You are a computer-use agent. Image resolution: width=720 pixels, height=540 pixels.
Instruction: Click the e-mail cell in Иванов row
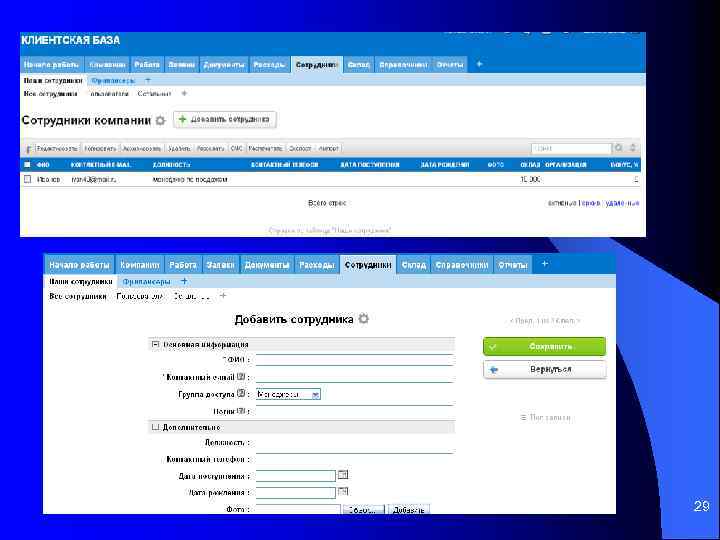click(x=94, y=180)
